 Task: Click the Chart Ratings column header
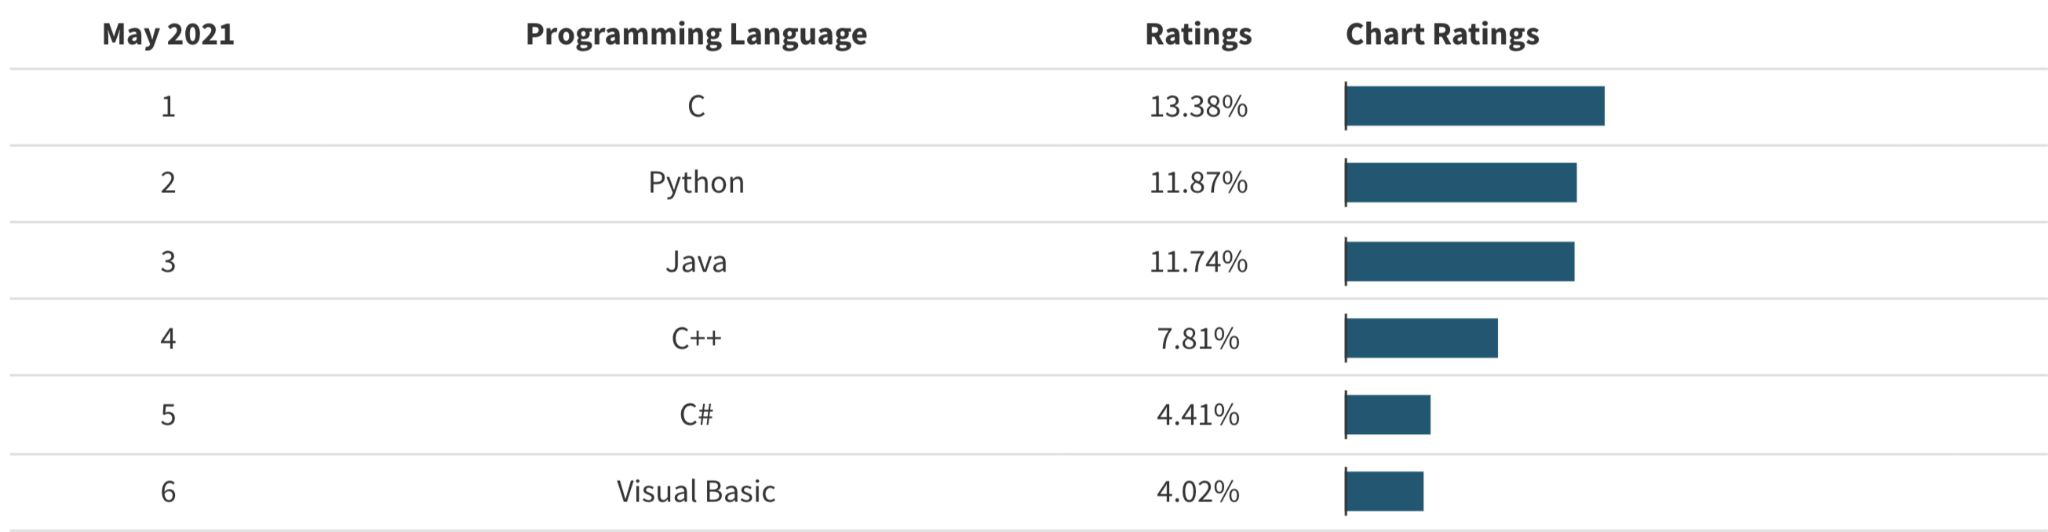click(1442, 34)
